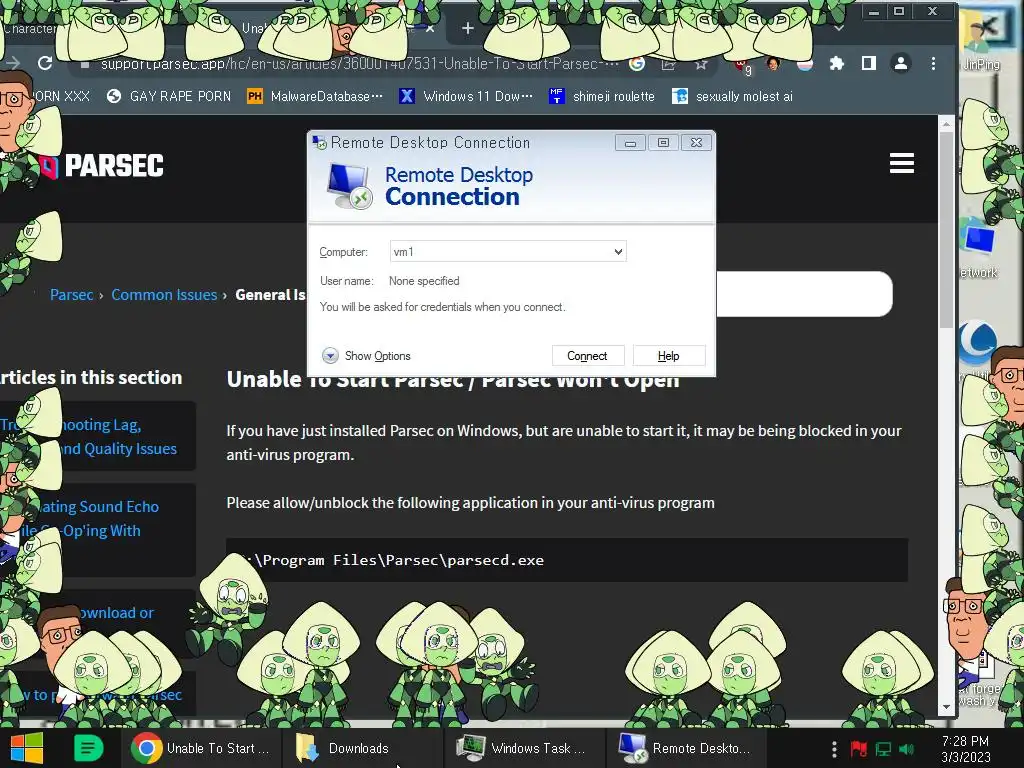Click the share icon in the address bar

coord(668,63)
